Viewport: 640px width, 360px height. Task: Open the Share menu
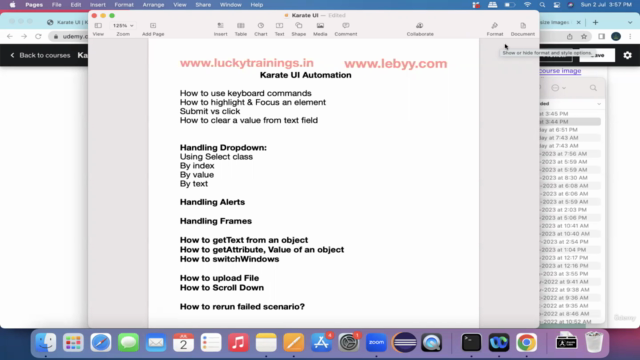pyautogui.click(x=203, y=5)
